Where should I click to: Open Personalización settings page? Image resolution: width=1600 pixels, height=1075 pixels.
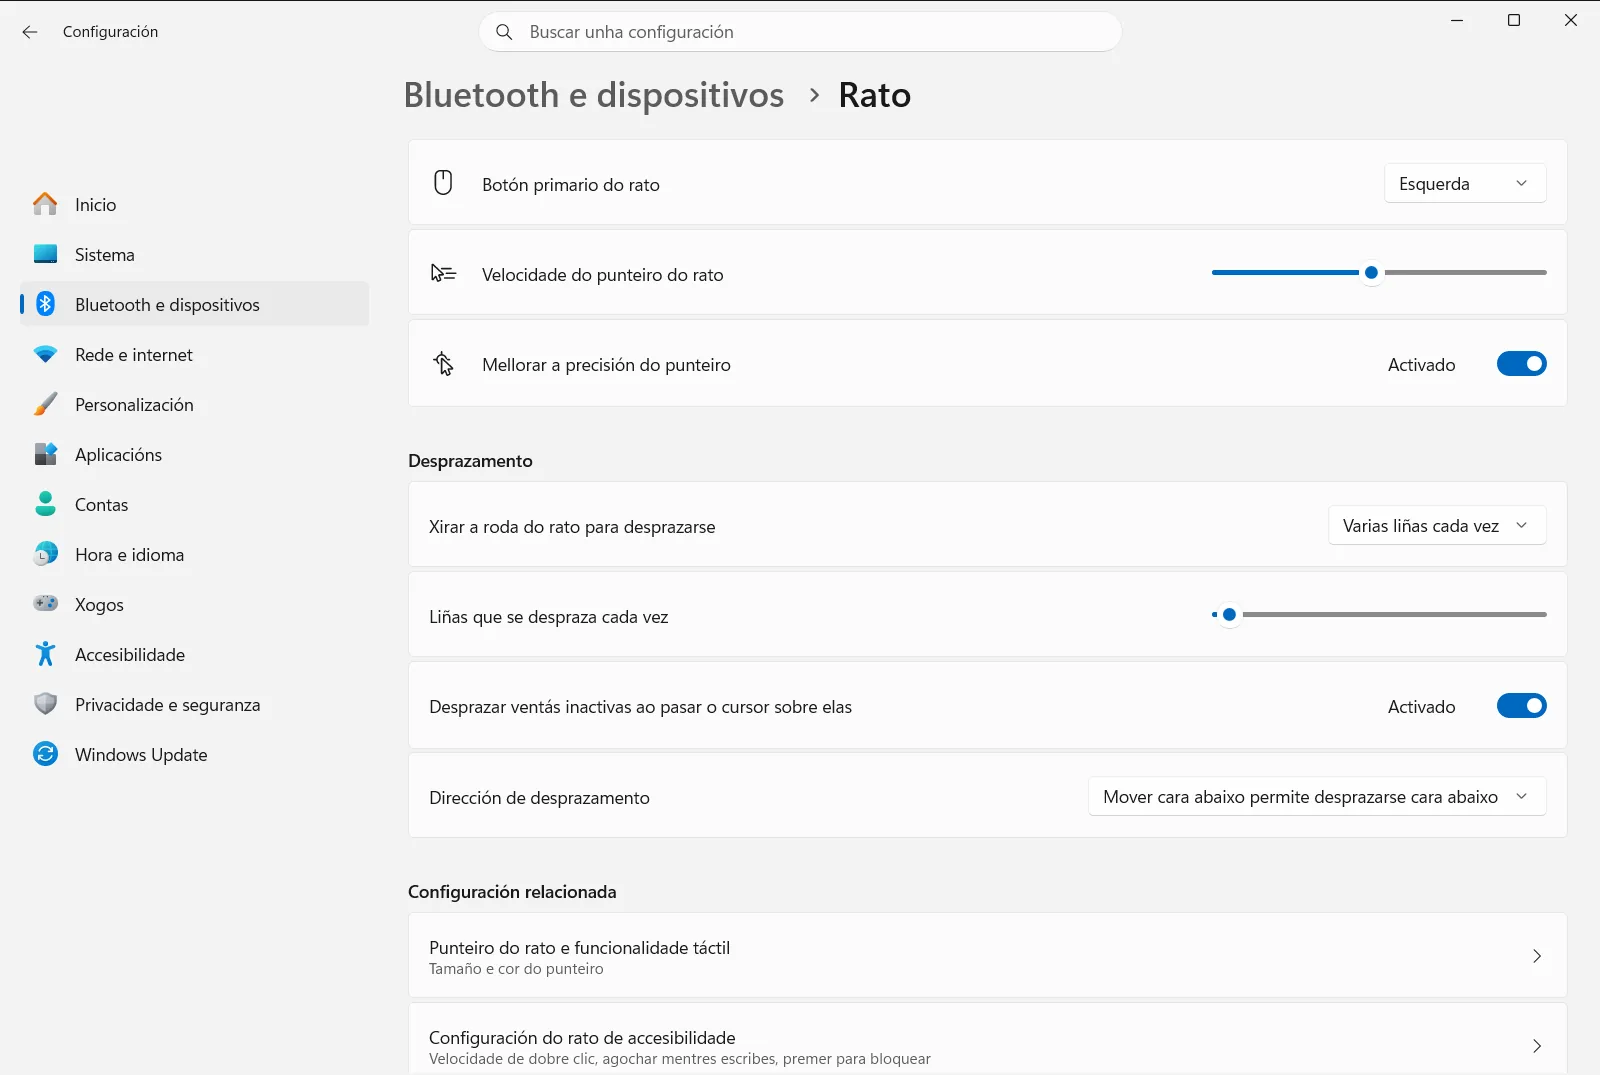coord(194,404)
